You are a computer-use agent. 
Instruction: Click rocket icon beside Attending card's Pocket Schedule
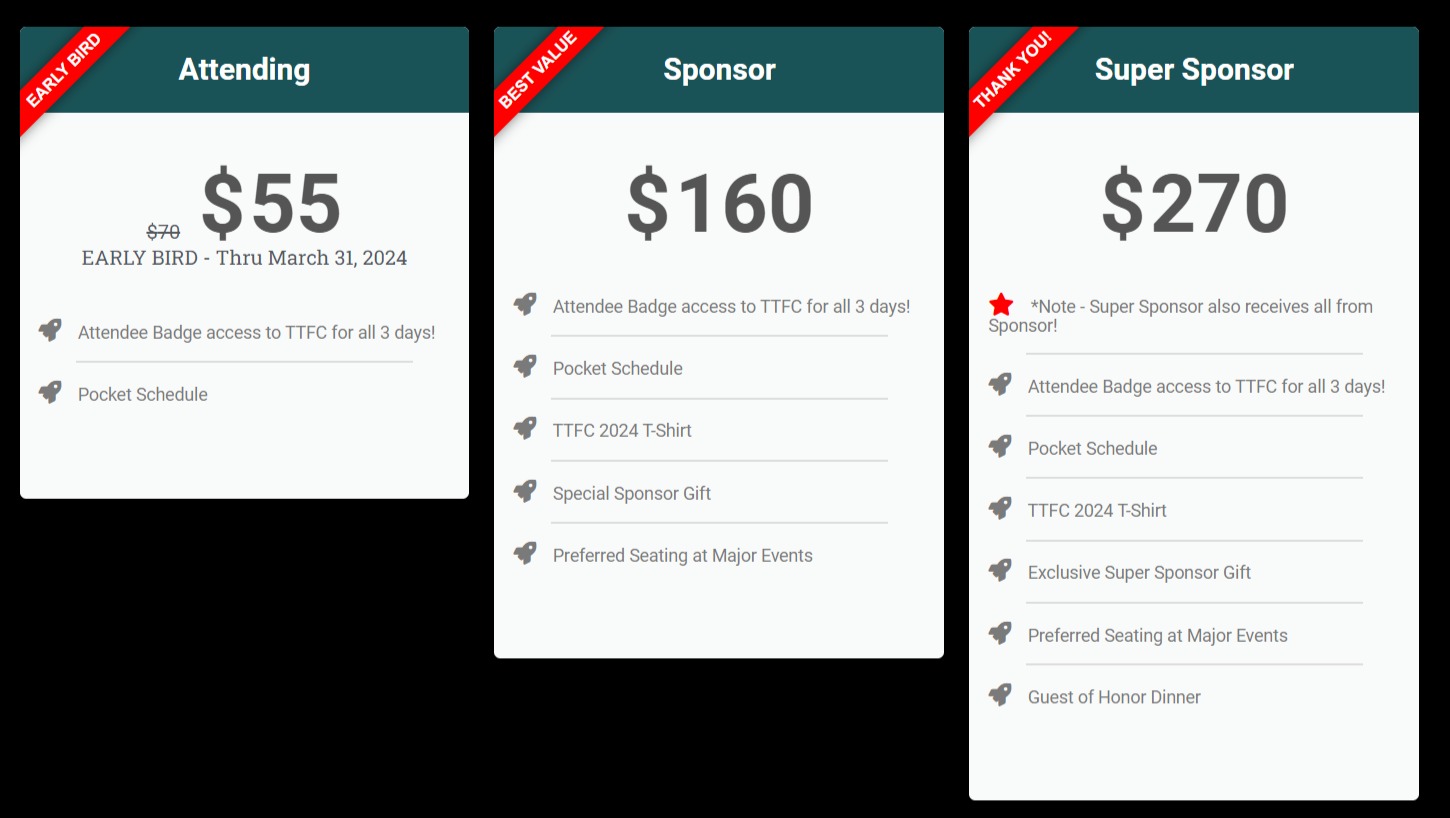pyautogui.click(x=50, y=392)
